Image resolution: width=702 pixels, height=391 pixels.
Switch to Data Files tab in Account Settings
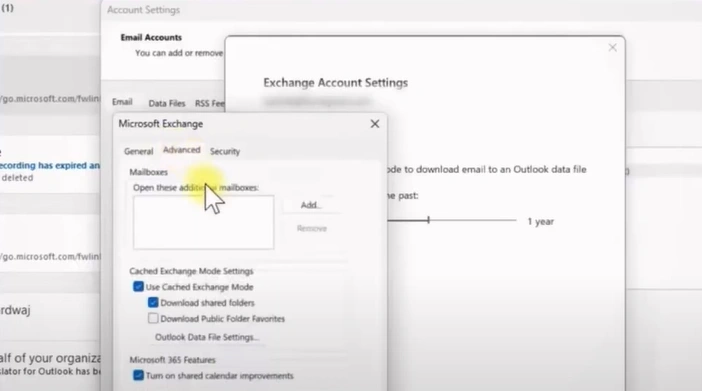[x=167, y=103]
